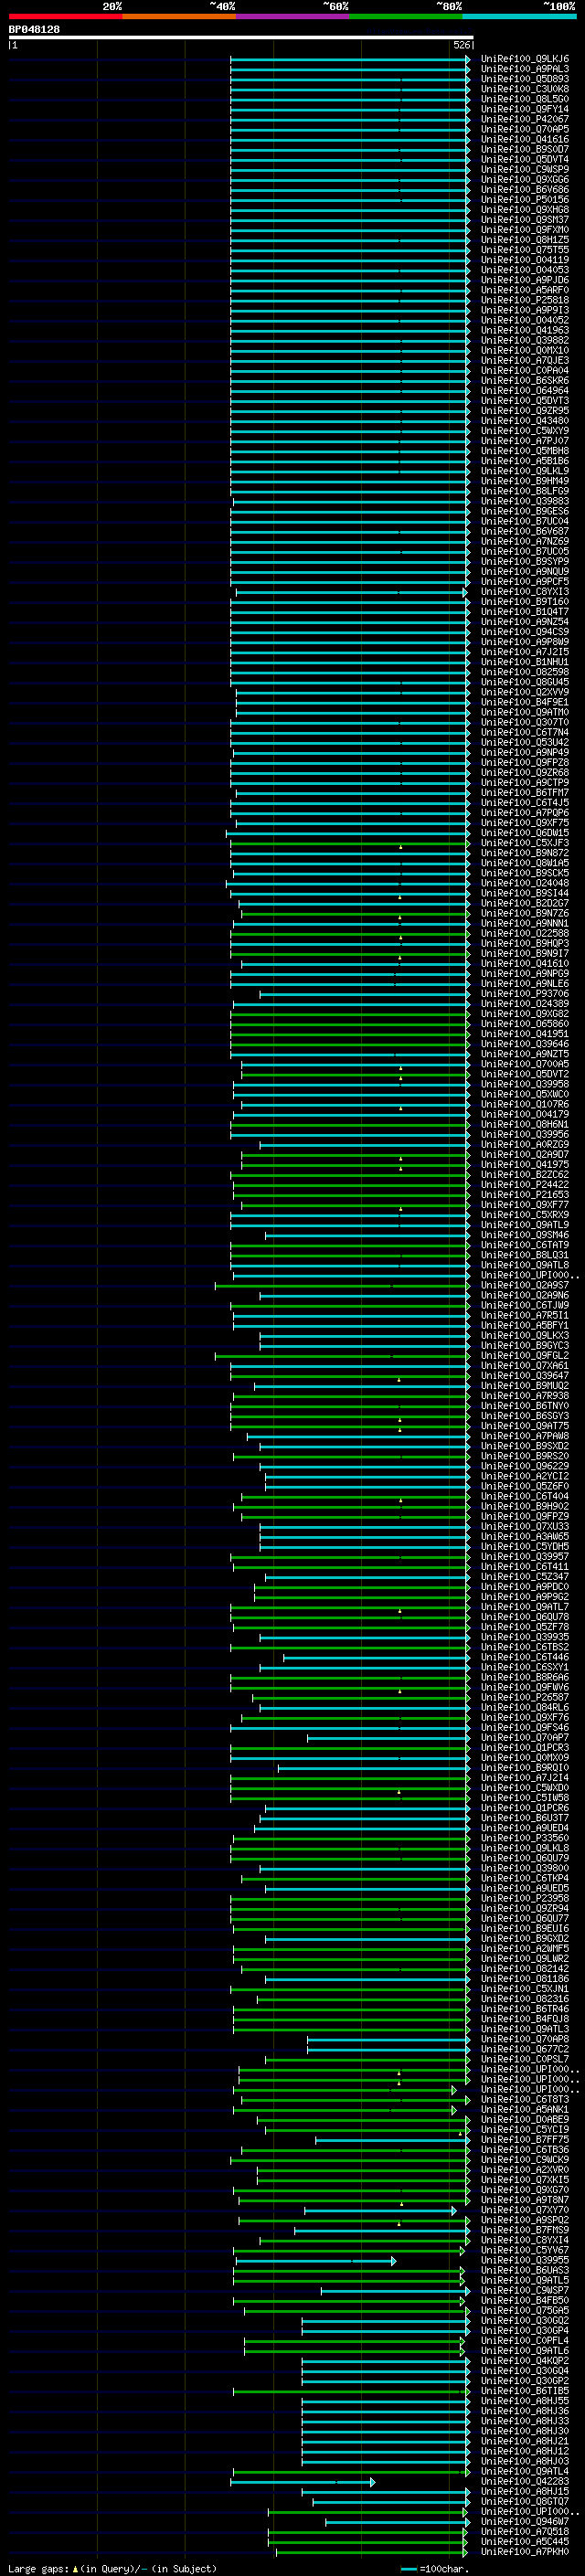Select the UniRef100_P21653 label

(x=525, y=1195)
